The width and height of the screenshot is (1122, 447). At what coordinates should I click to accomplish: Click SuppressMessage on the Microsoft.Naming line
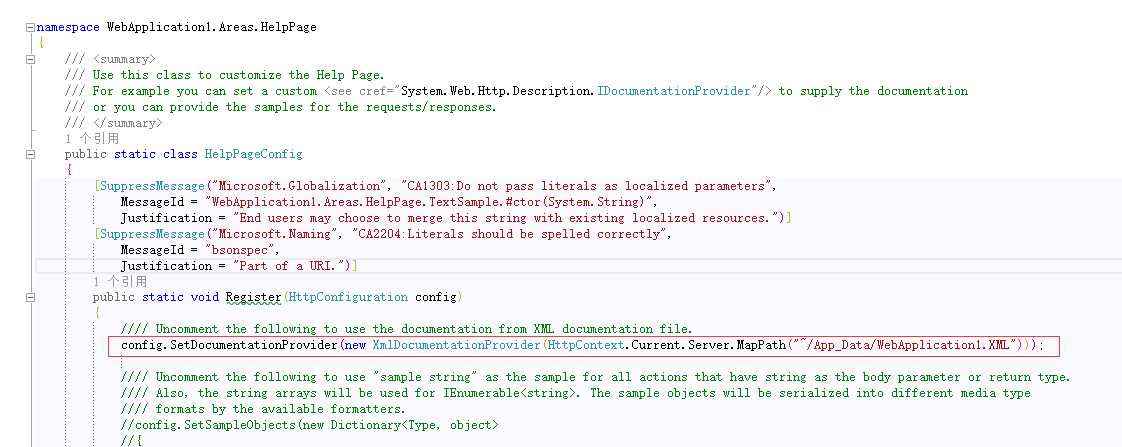click(152, 234)
